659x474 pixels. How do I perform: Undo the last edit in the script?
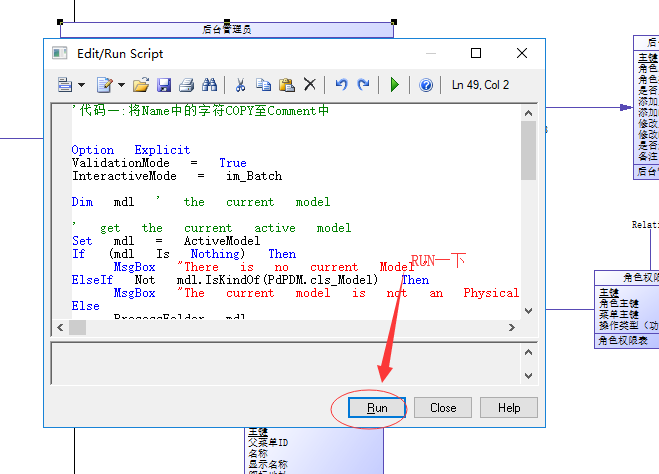click(341, 86)
